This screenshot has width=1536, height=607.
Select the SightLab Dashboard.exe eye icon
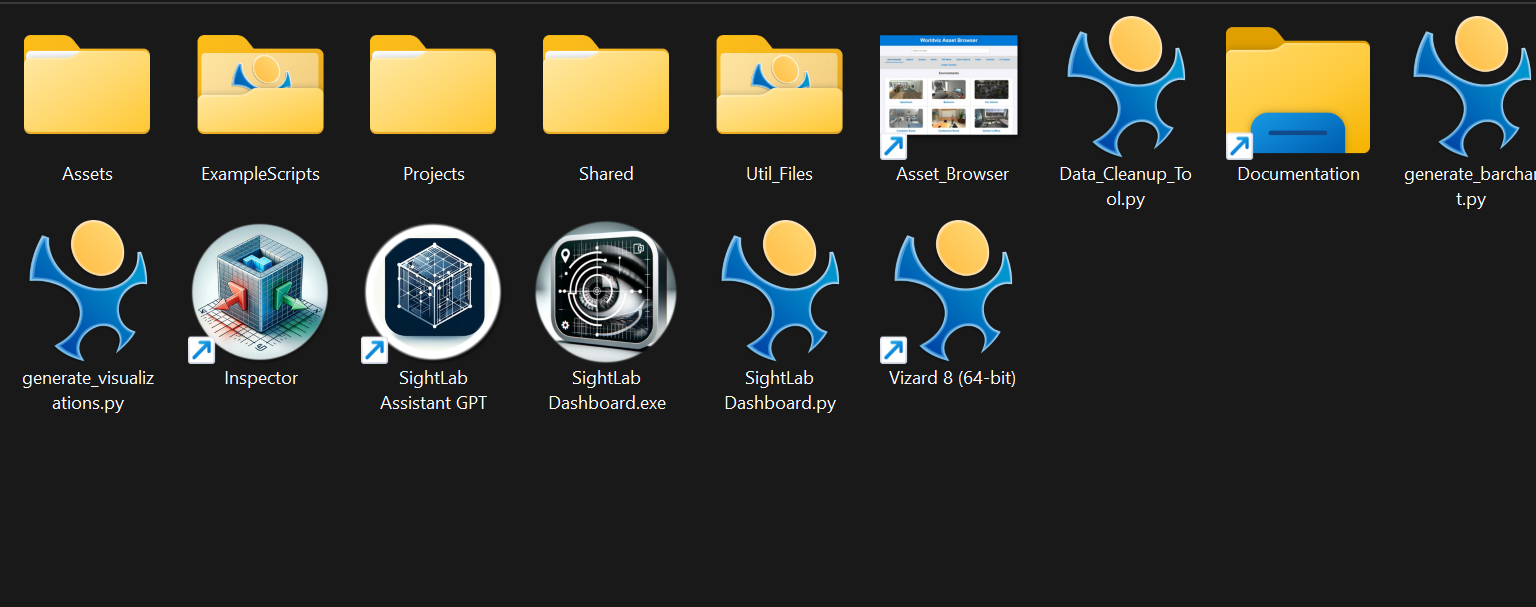(x=606, y=292)
